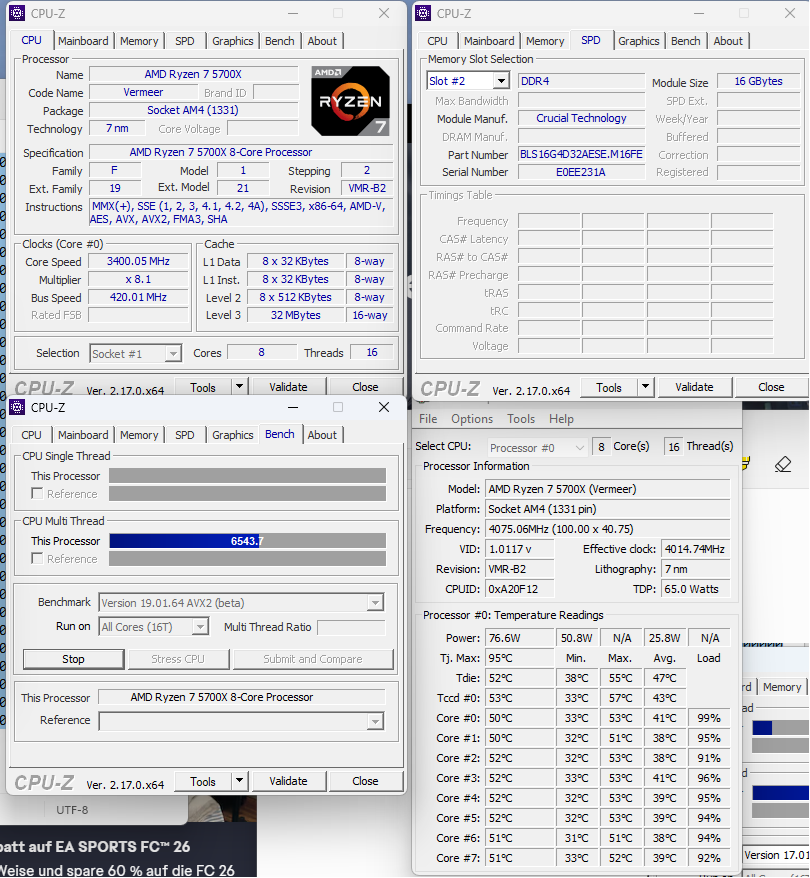The image size is (810, 878).
Task: Open Help menu in Core Temp
Action: pos(561,419)
